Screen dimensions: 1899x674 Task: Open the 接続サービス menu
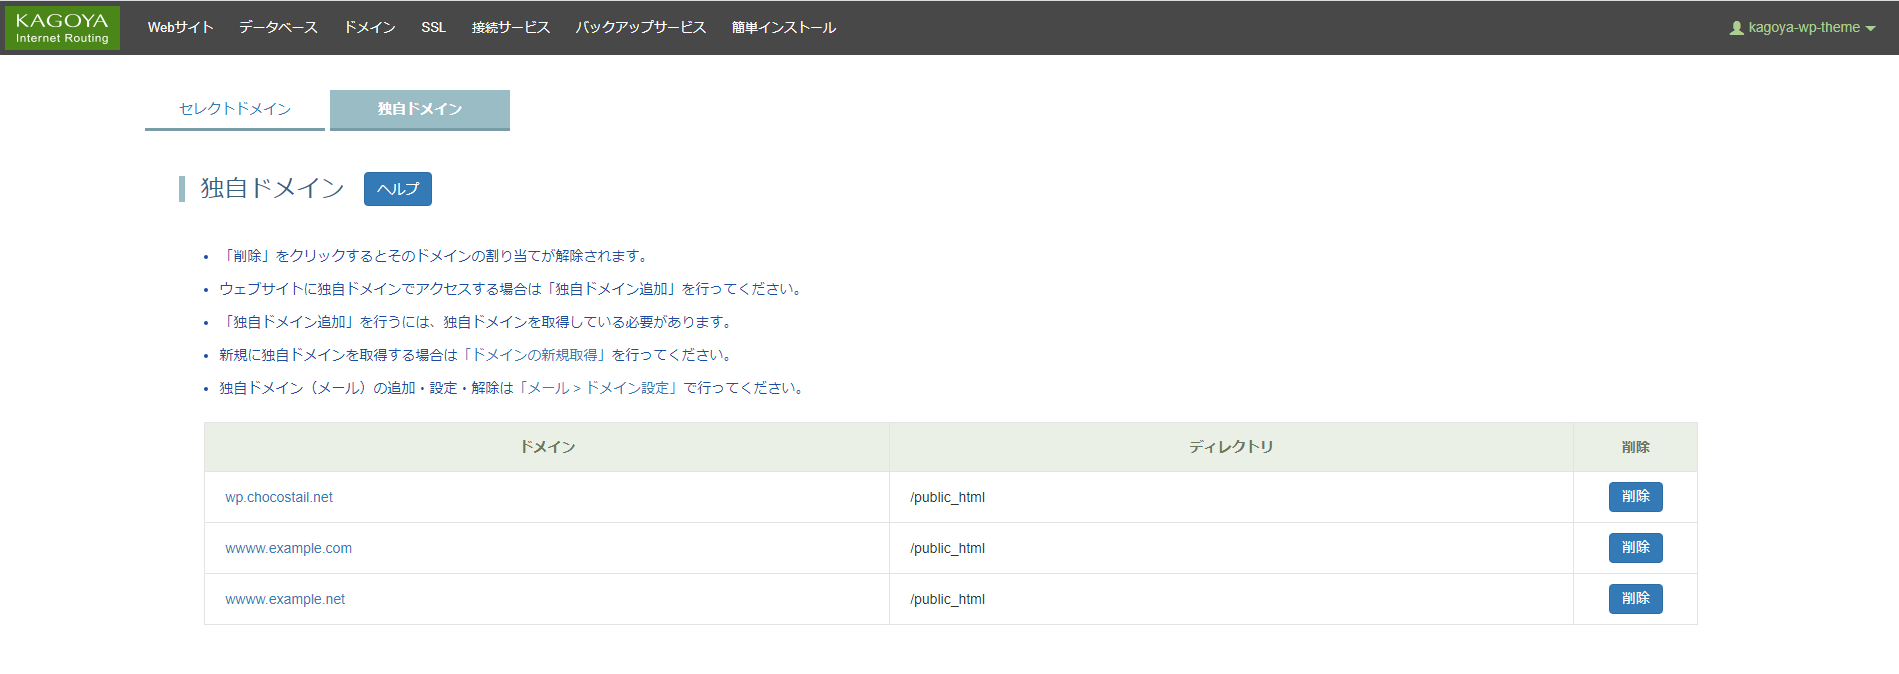pos(510,28)
